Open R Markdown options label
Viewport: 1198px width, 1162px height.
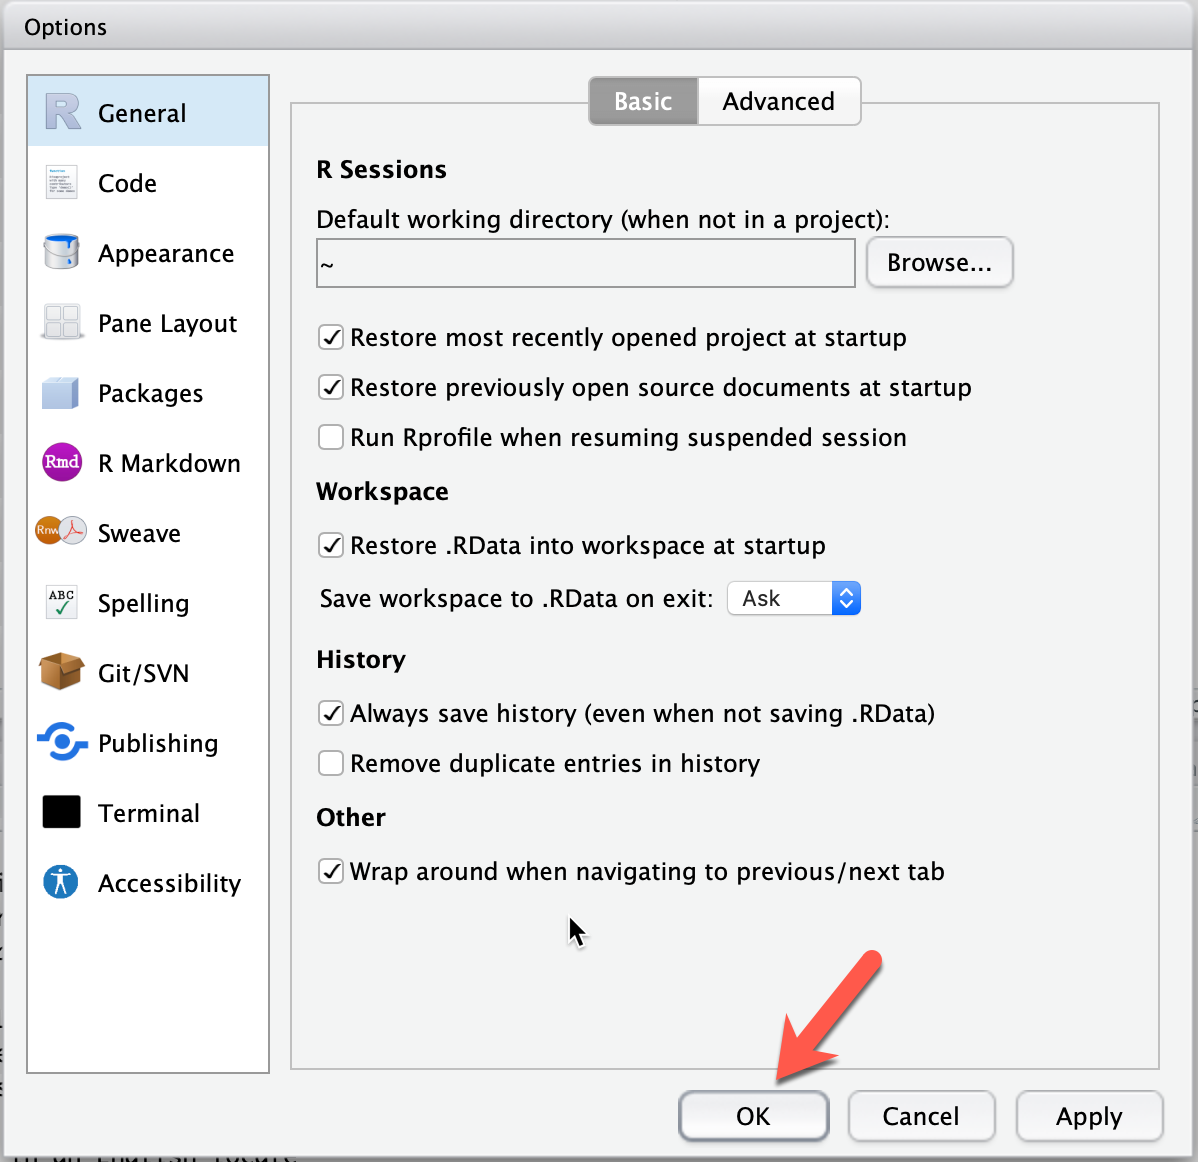pos(169,464)
